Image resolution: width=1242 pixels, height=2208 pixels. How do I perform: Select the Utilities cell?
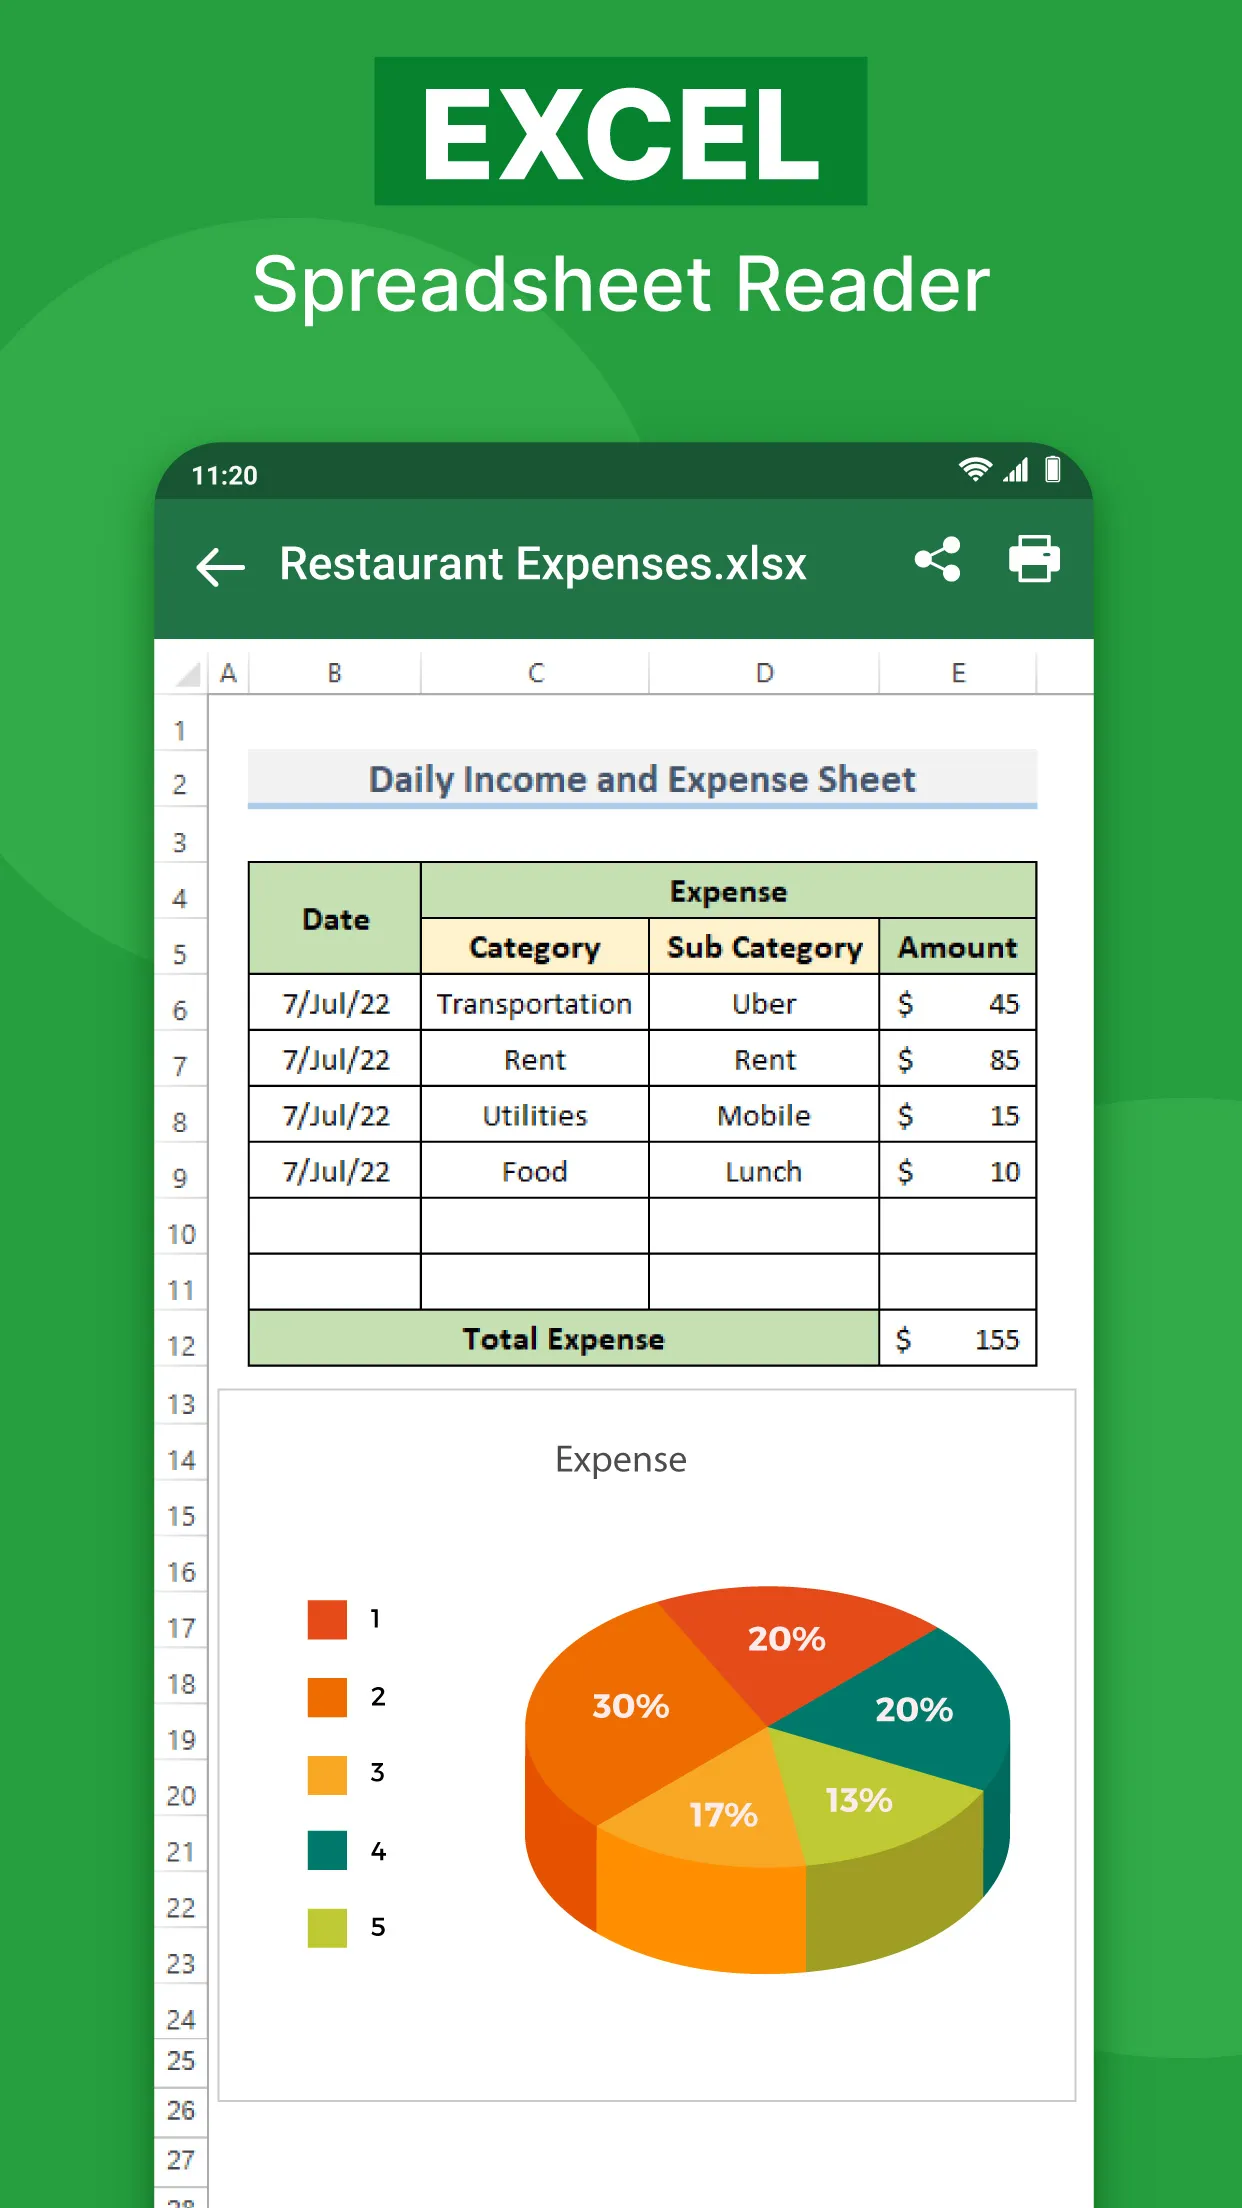(x=535, y=1115)
